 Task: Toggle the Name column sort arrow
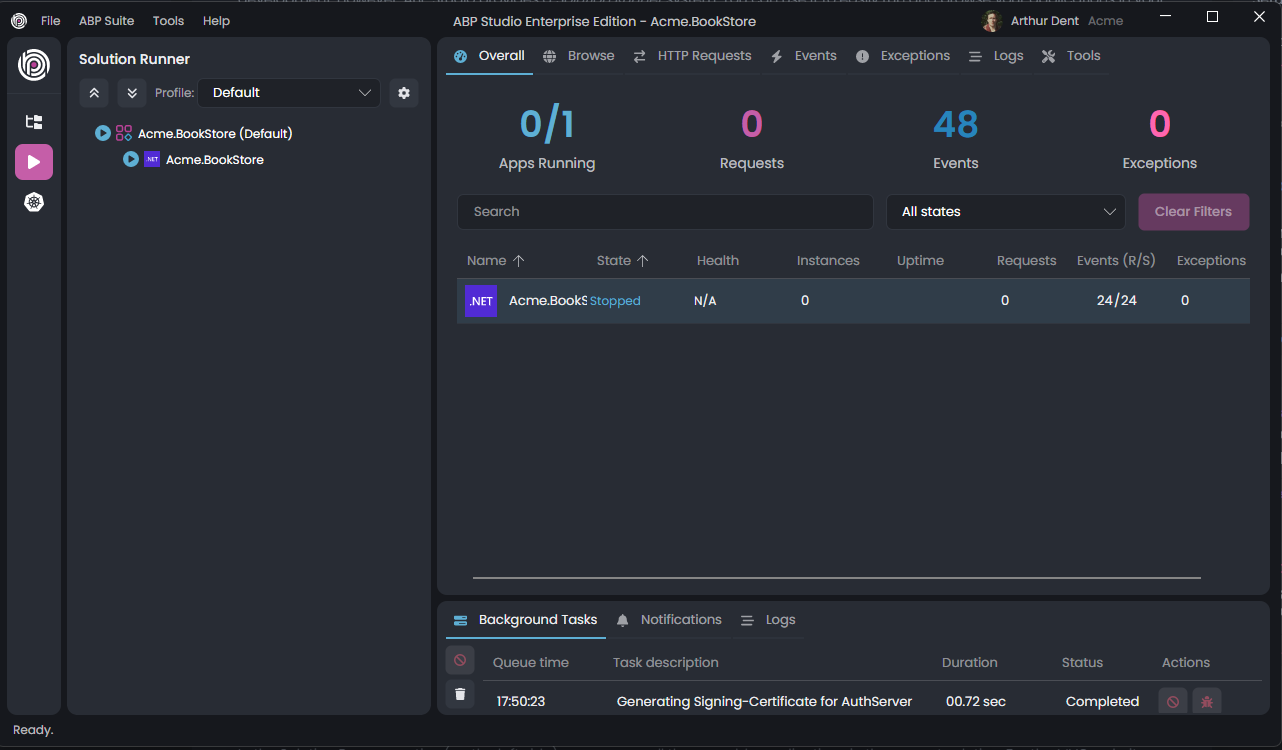pyautogui.click(x=520, y=260)
